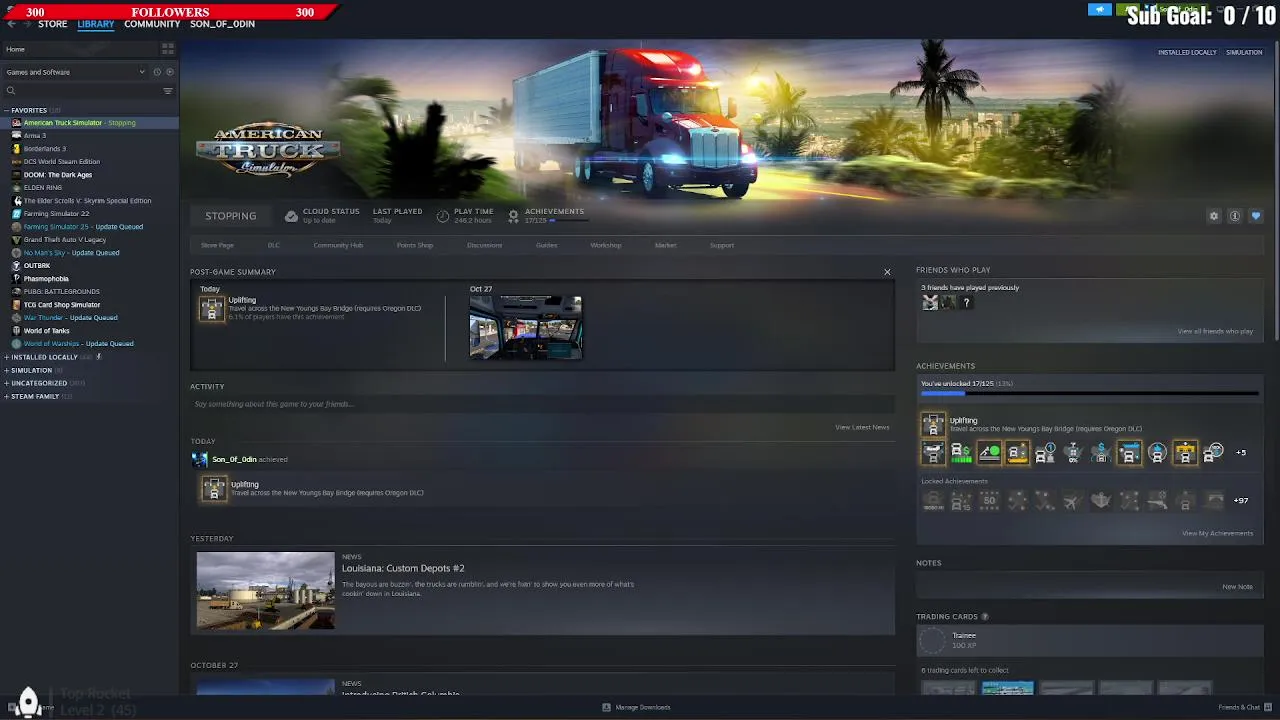Click the achievements progress bar

(1089, 394)
